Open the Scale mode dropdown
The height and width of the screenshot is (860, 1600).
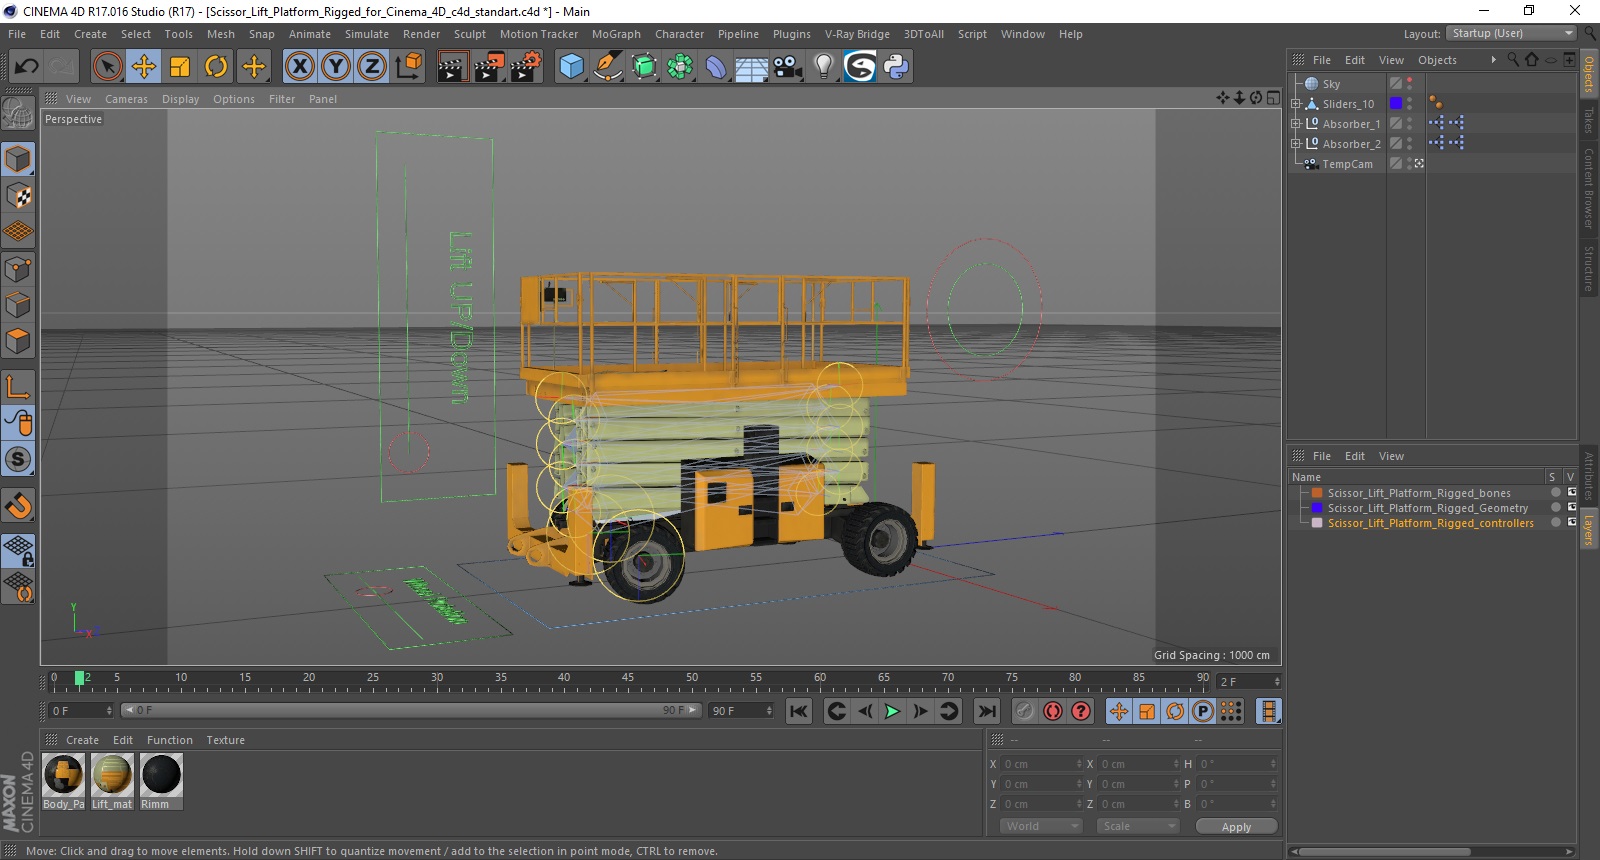[x=1138, y=826]
